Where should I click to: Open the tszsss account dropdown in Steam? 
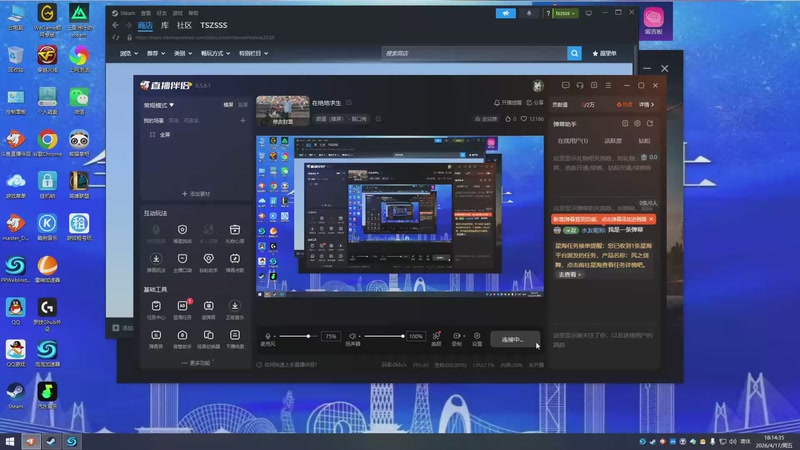point(565,13)
